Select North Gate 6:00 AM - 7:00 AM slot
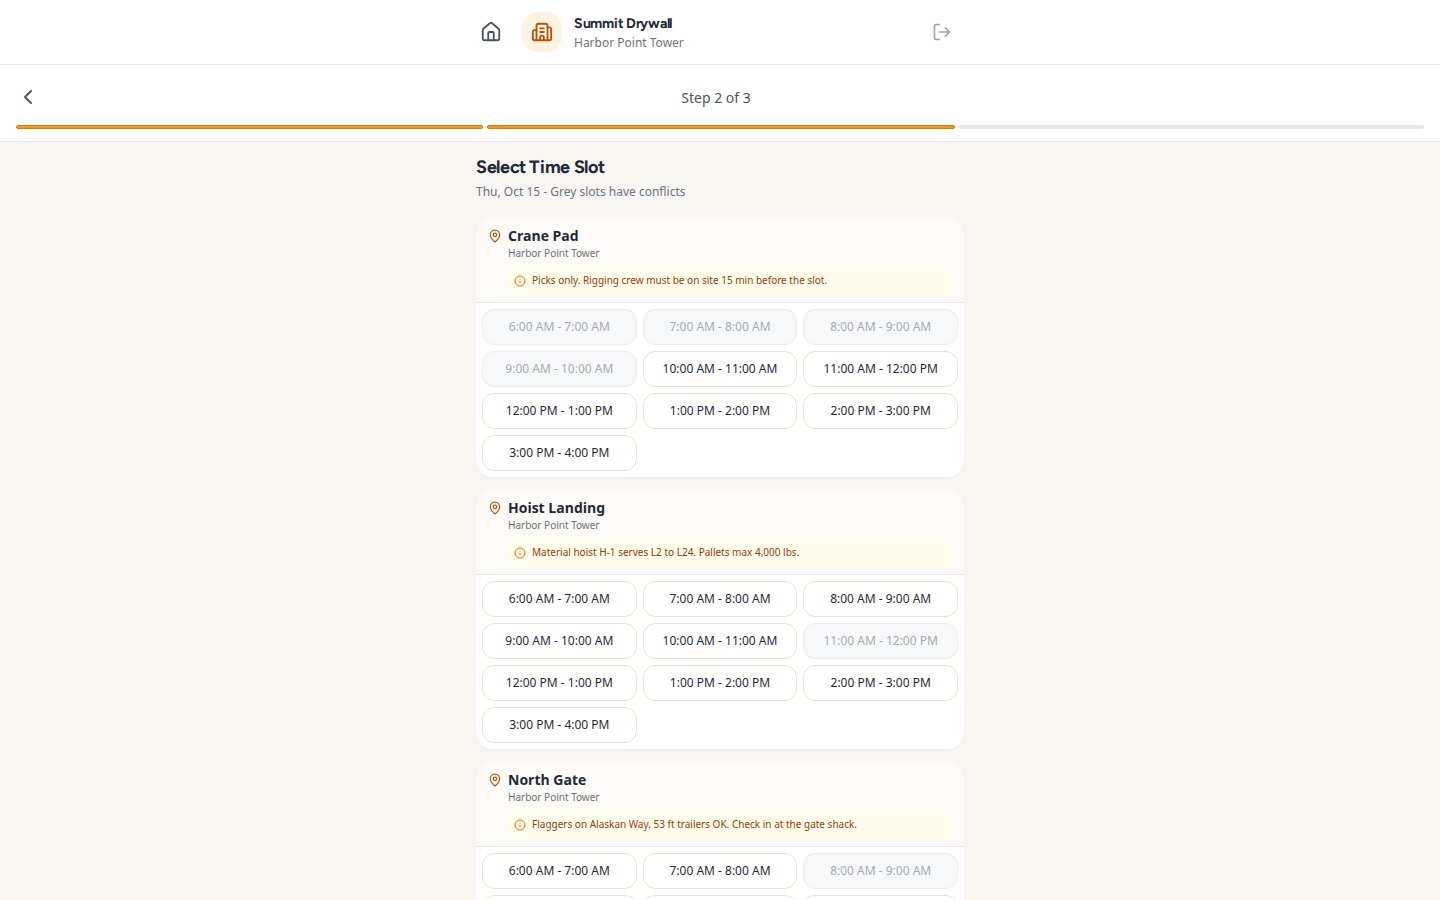Viewport: 1440px width, 900px height. coord(559,871)
